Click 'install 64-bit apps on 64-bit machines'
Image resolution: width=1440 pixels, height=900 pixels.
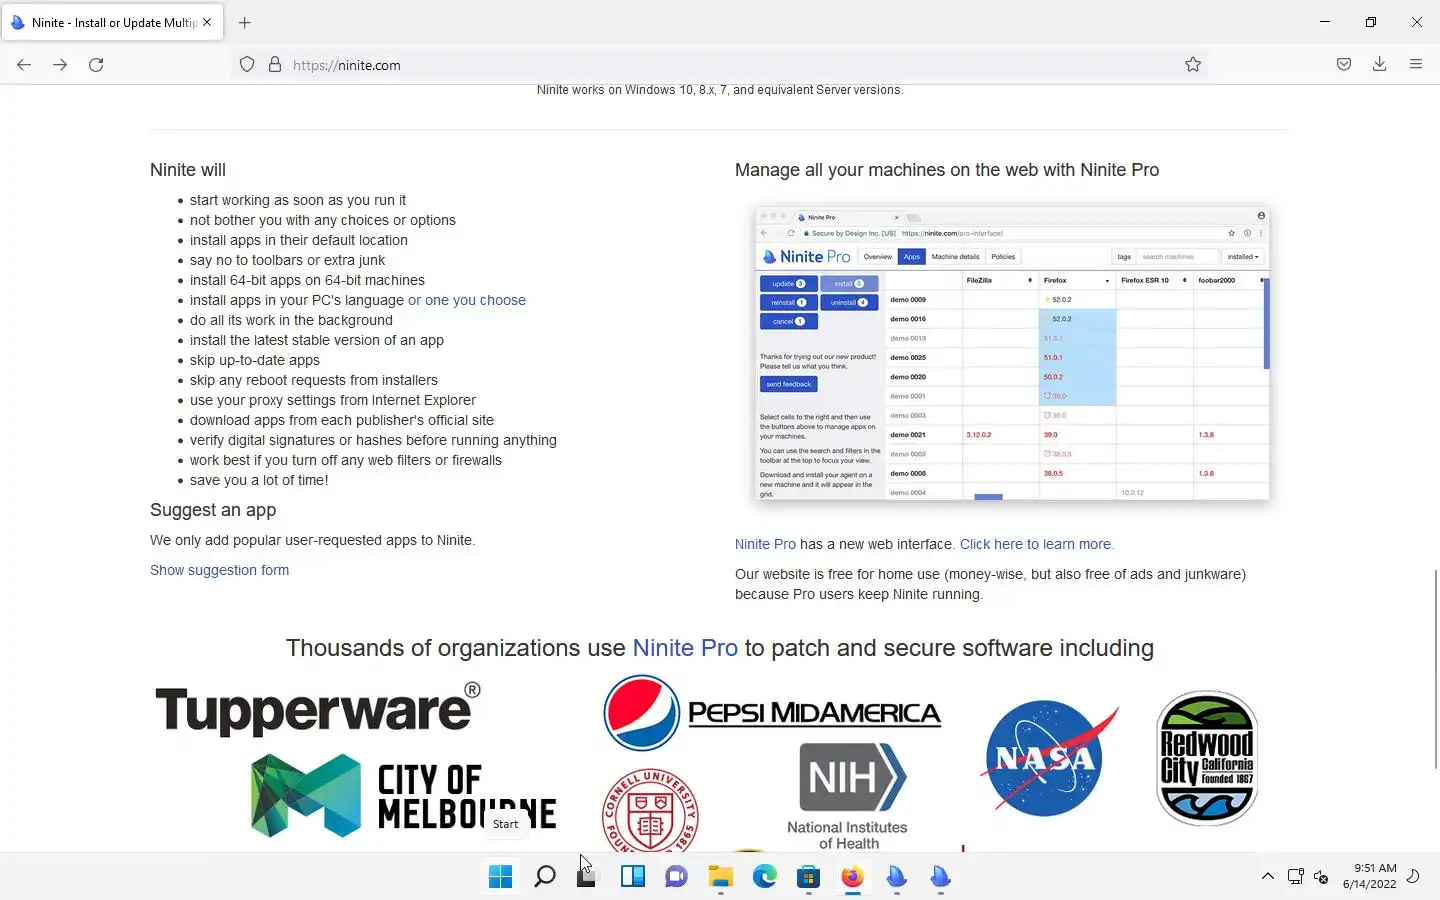[x=307, y=280]
